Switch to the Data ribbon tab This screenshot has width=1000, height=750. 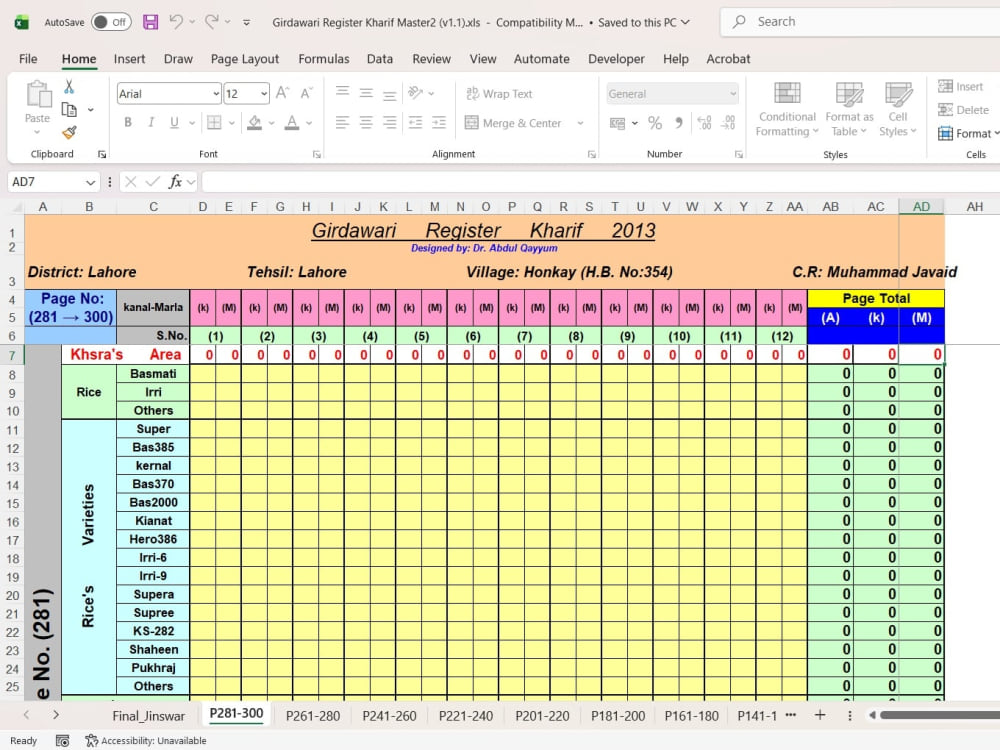(x=379, y=59)
